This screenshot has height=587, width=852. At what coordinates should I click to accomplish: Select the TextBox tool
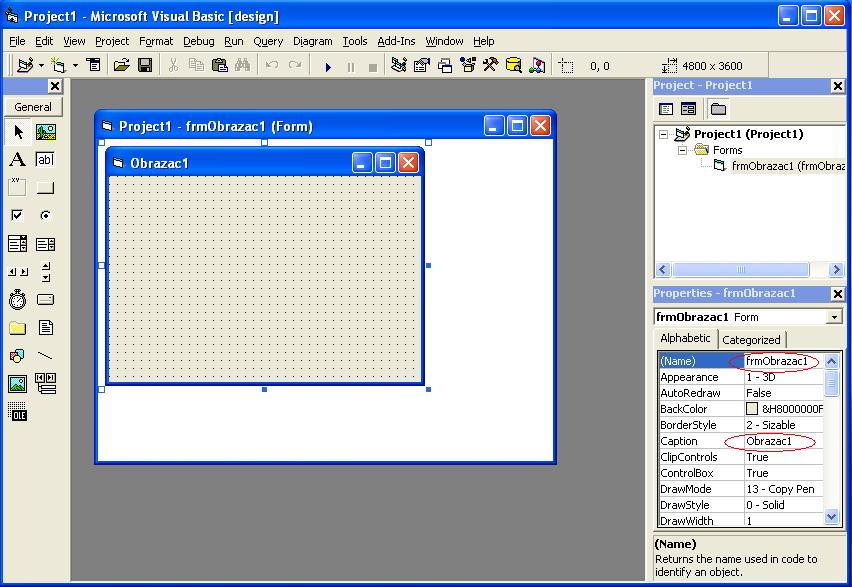tap(46, 160)
